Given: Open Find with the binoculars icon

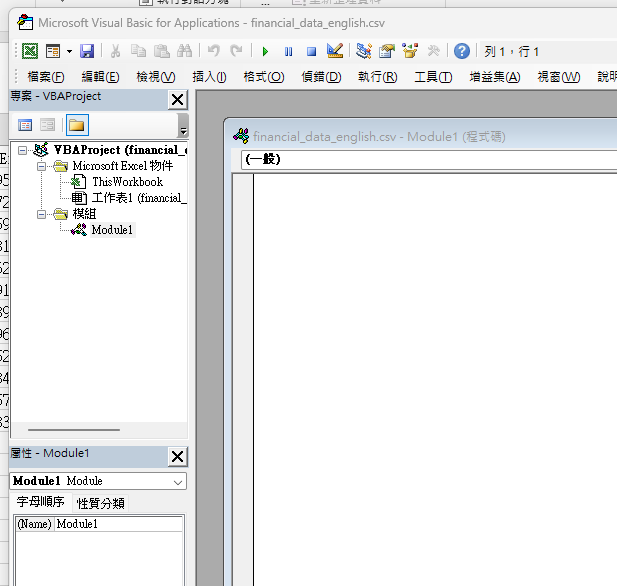Looking at the screenshot, I should [x=184, y=51].
